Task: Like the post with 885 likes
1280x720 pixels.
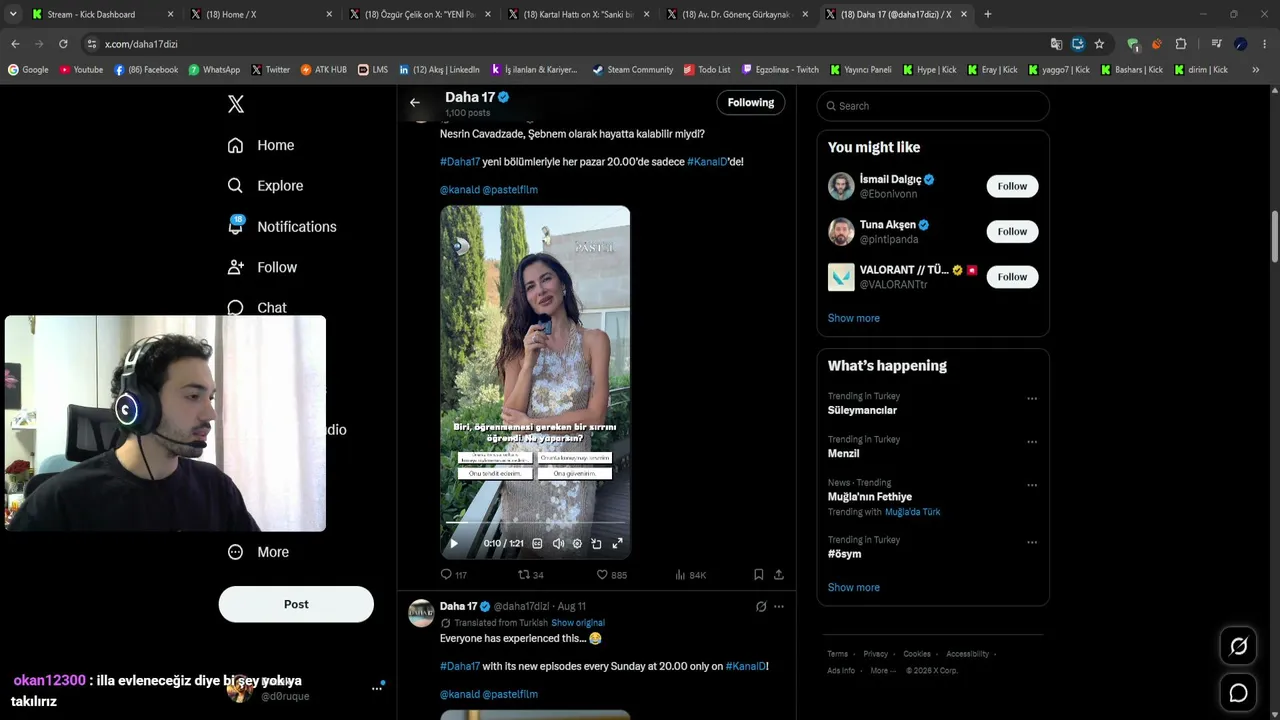Action: [612, 575]
